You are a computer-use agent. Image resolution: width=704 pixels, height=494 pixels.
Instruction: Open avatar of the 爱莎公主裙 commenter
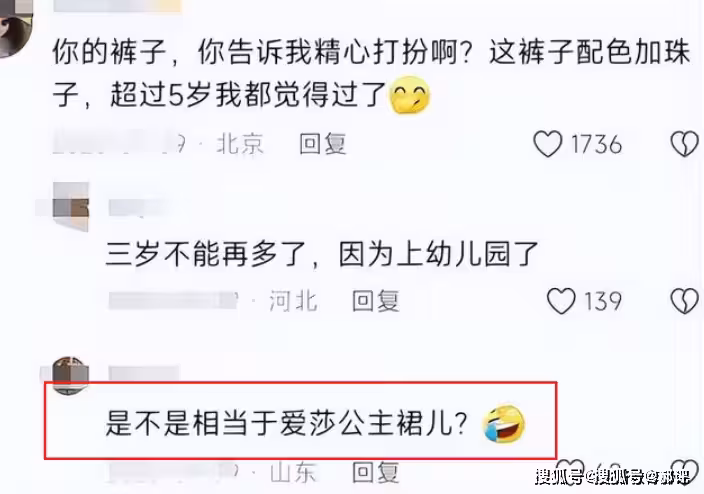(x=70, y=375)
